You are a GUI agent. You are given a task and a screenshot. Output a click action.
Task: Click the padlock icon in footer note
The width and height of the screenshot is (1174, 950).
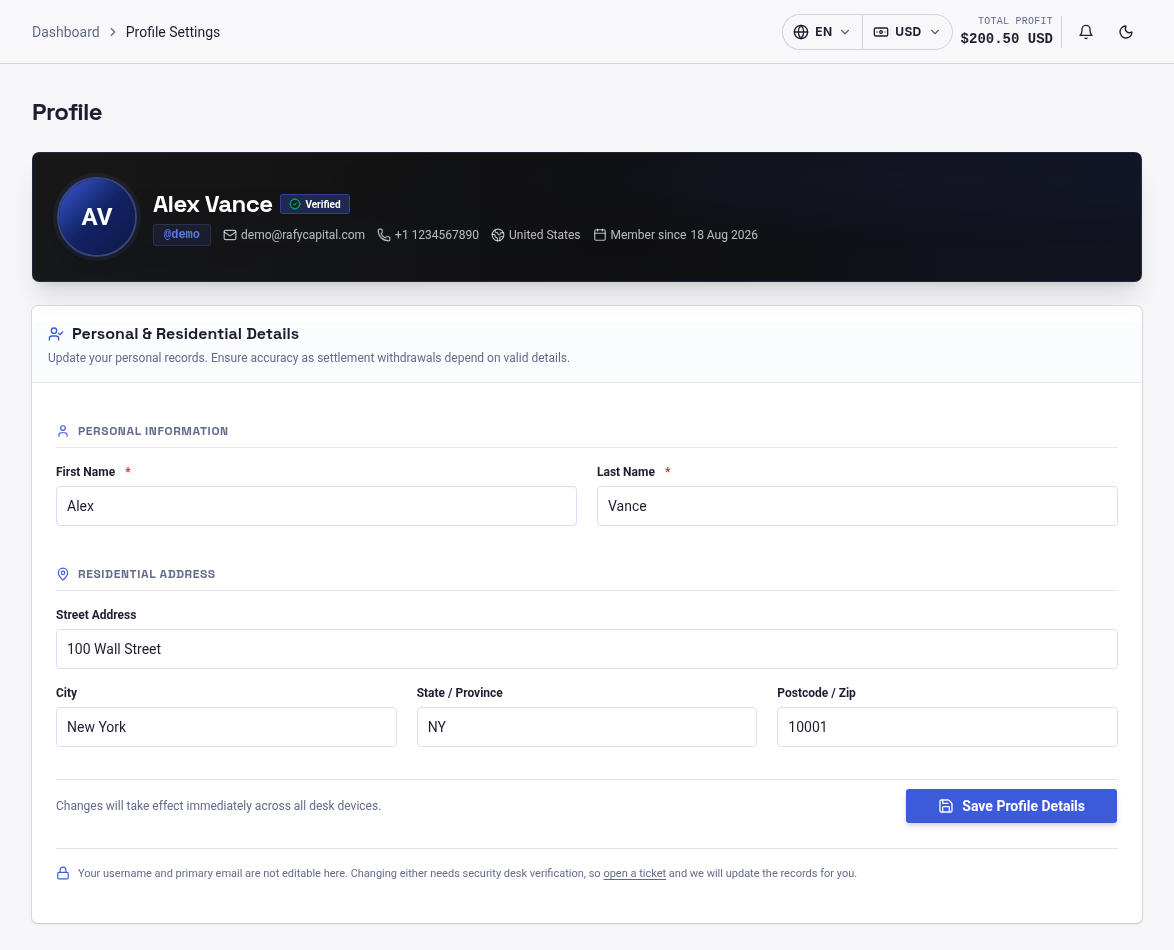point(63,874)
